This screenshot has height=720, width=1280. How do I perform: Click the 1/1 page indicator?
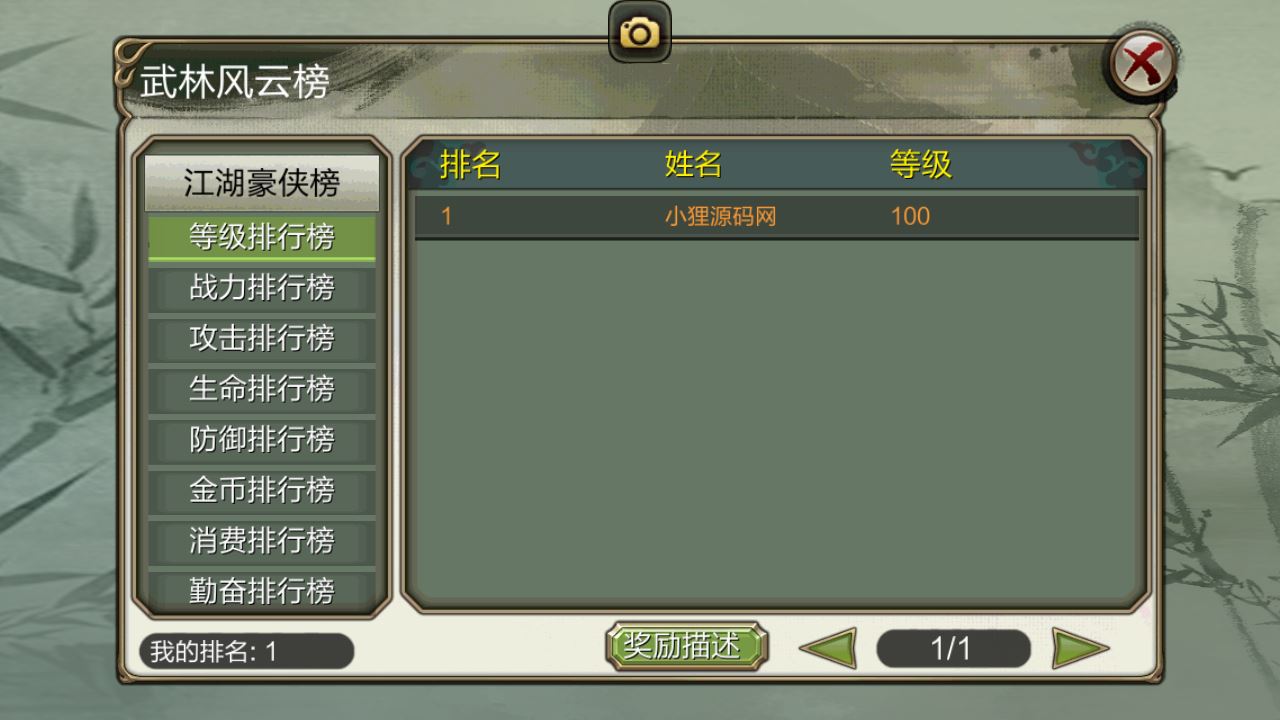pyautogui.click(x=953, y=649)
